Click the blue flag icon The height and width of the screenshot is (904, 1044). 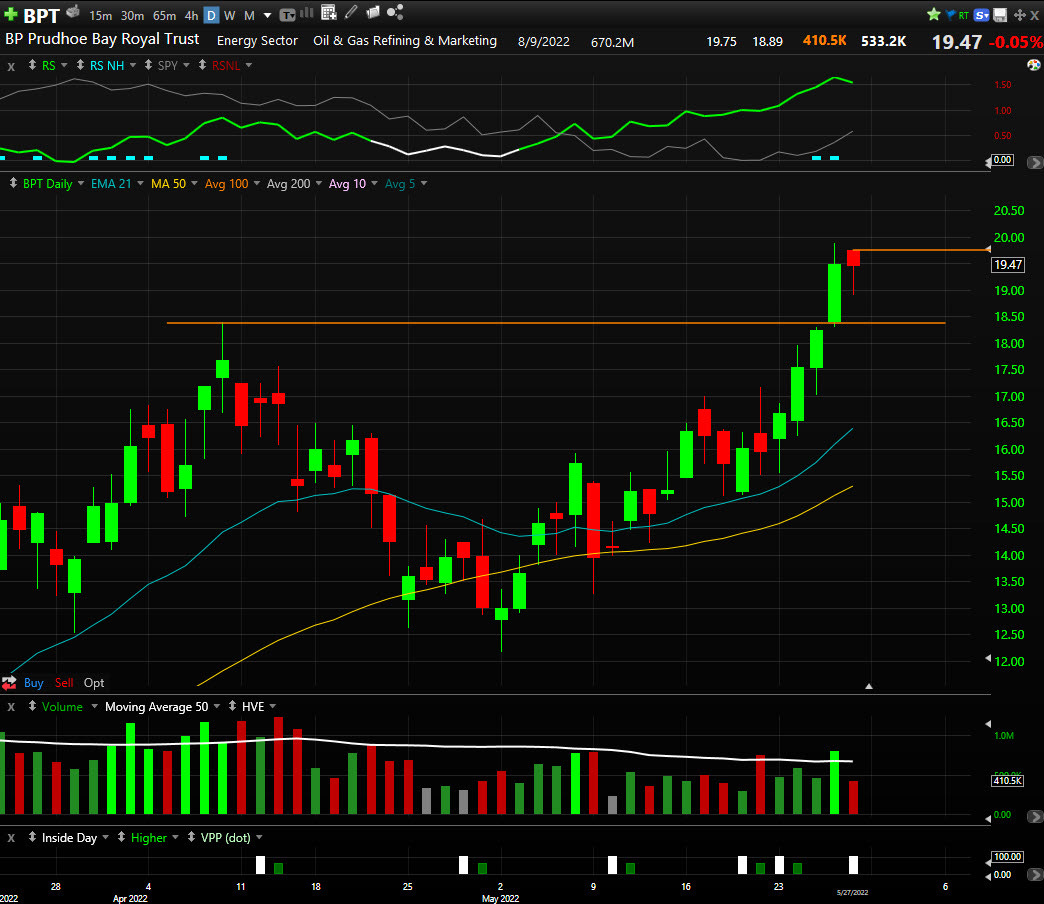coord(950,14)
